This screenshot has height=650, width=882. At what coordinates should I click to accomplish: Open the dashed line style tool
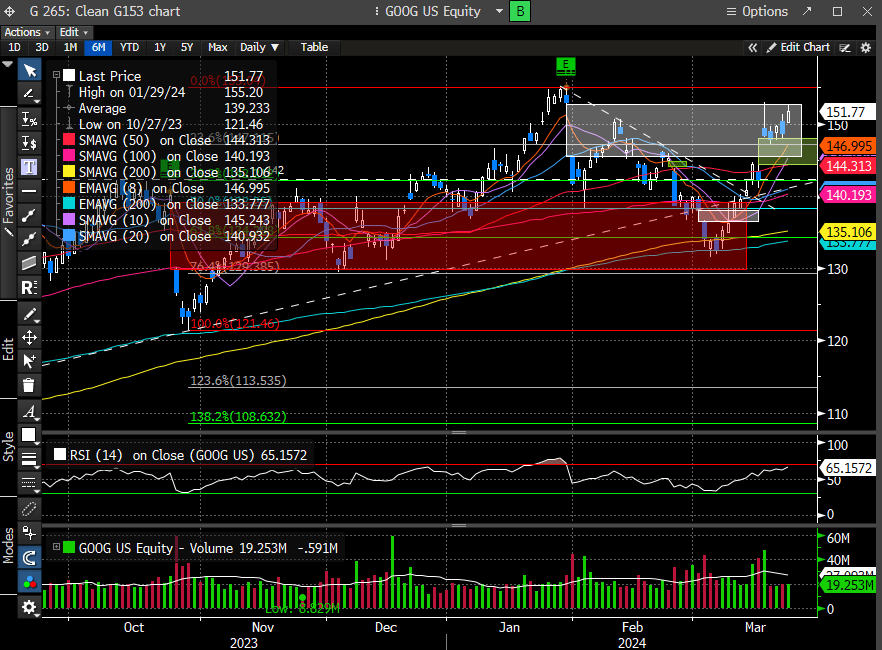tap(29, 482)
